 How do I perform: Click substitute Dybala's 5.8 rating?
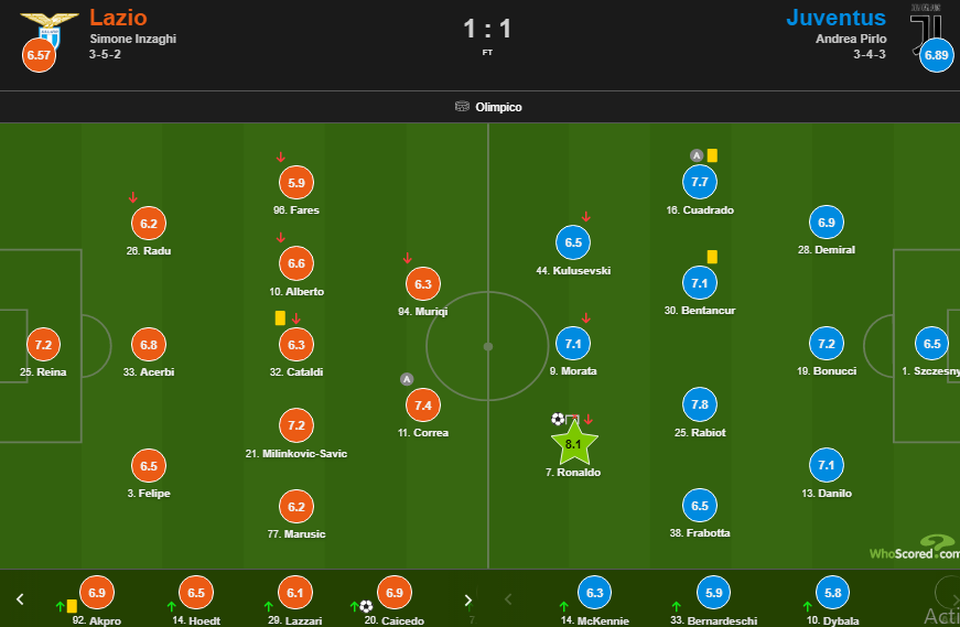[x=832, y=593]
